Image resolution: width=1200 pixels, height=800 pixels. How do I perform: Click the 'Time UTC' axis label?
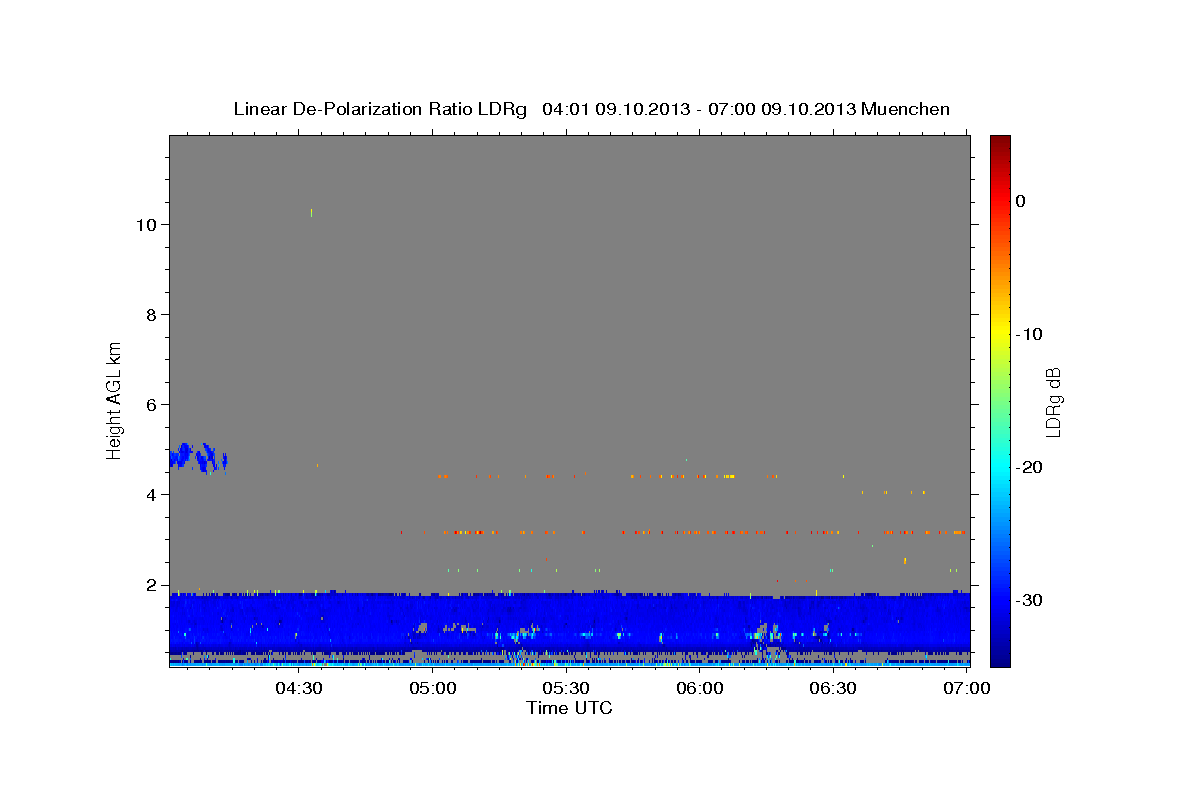569,708
